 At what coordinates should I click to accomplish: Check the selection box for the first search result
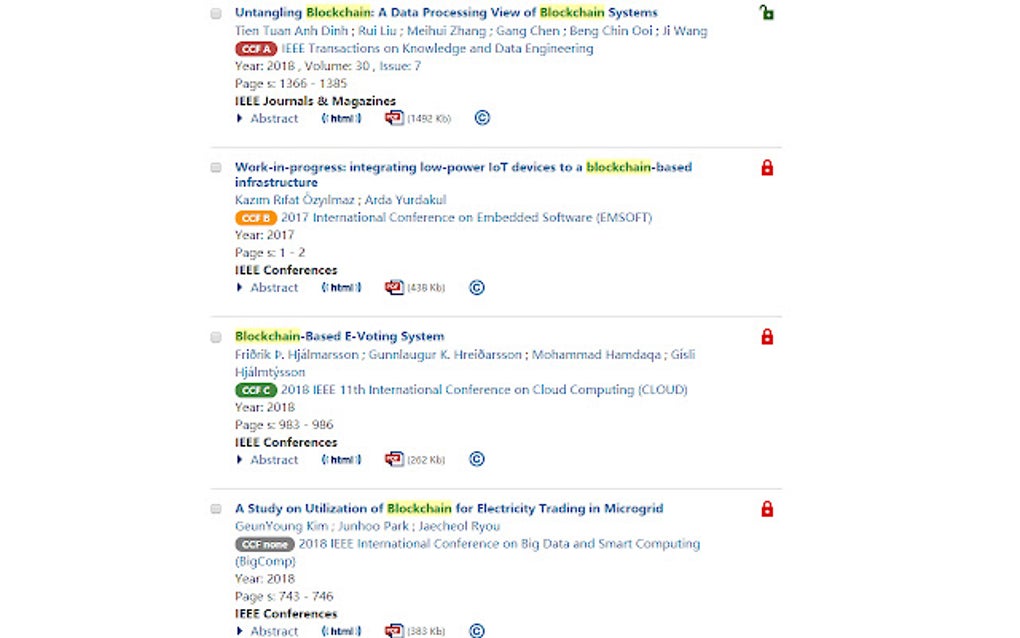coord(215,14)
